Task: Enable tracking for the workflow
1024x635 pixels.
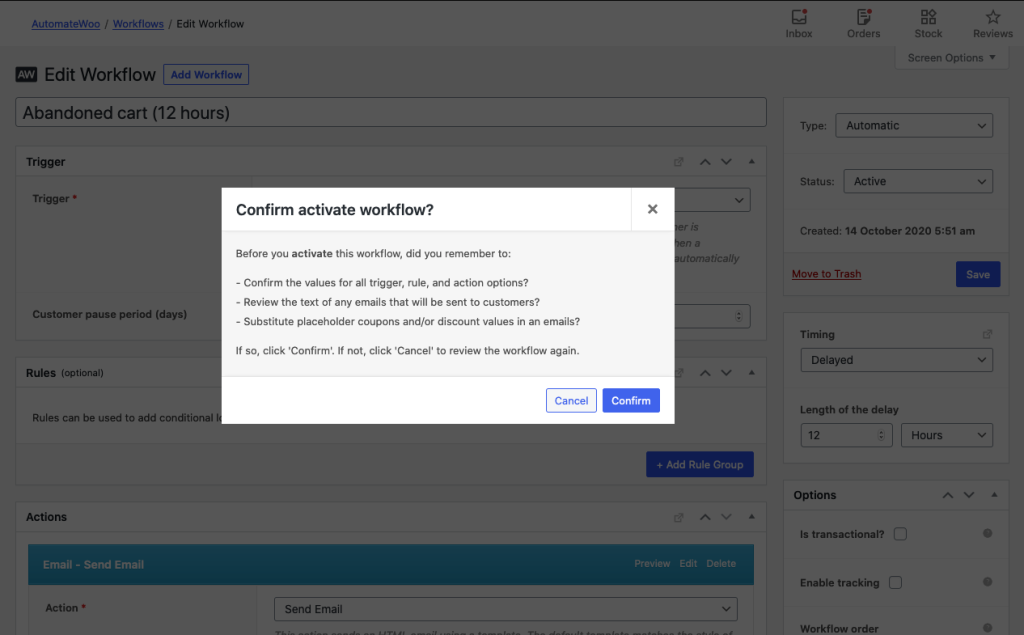Action: tap(895, 582)
